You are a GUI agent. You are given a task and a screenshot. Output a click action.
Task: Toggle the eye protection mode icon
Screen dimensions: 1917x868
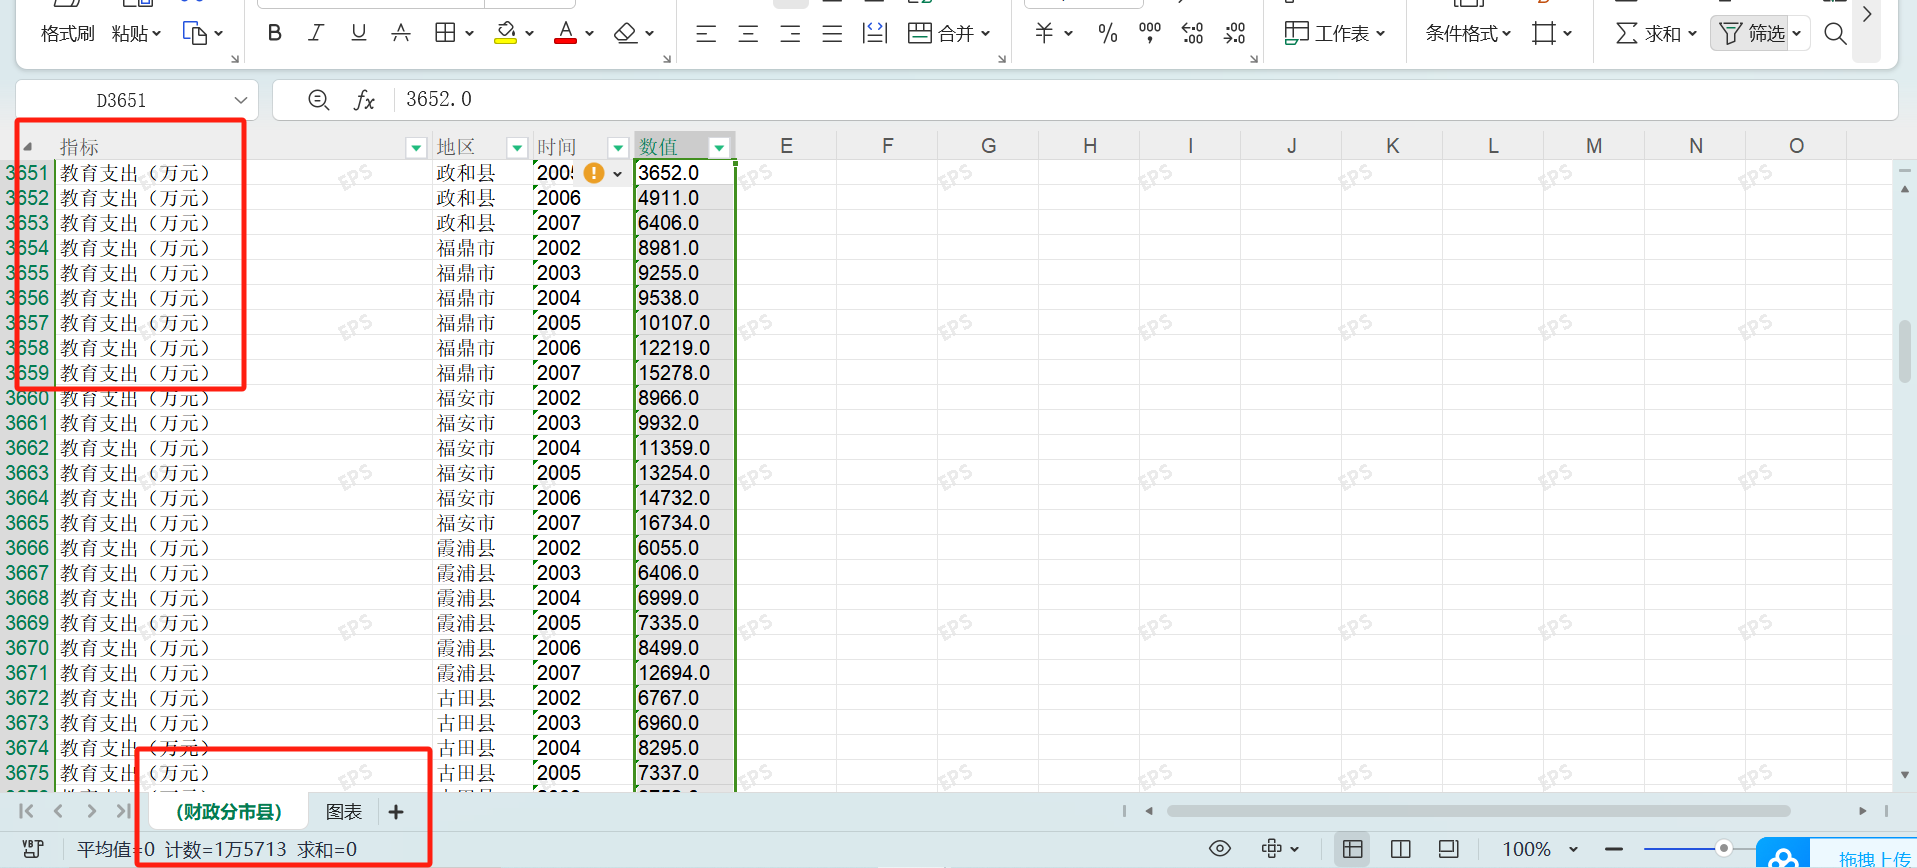[1220, 849]
